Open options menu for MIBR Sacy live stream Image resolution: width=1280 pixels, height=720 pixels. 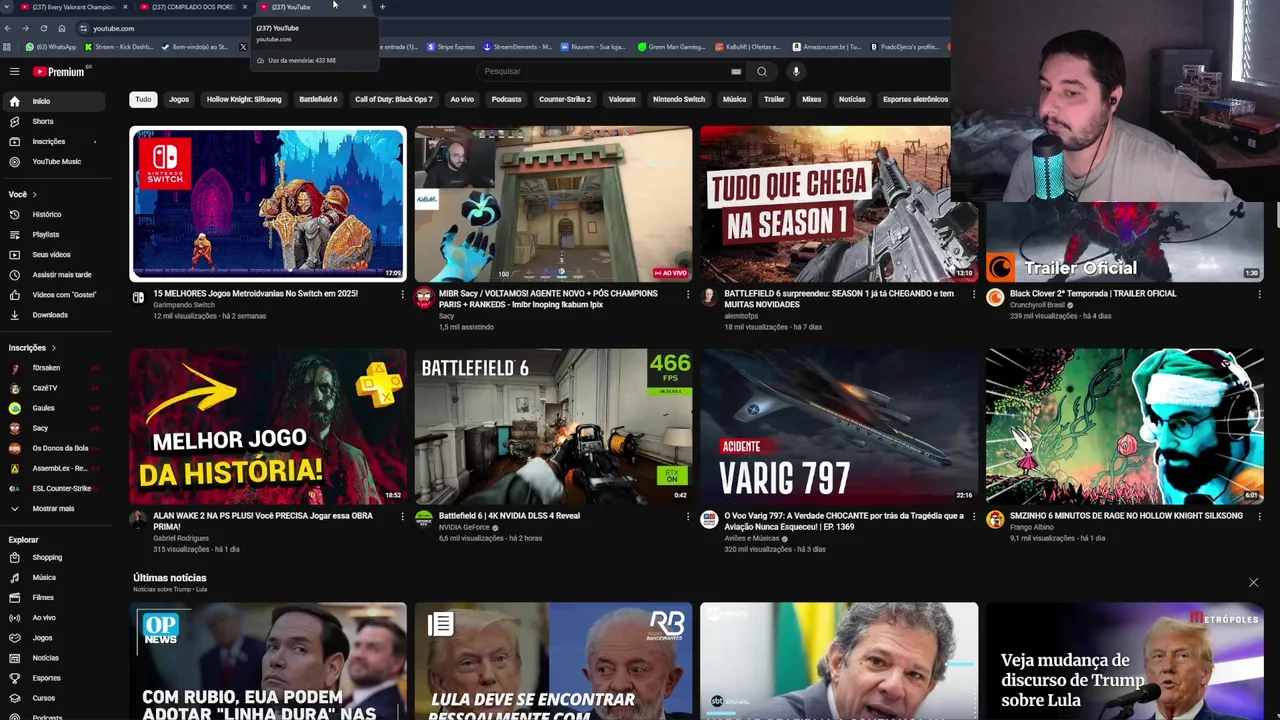(687, 294)
